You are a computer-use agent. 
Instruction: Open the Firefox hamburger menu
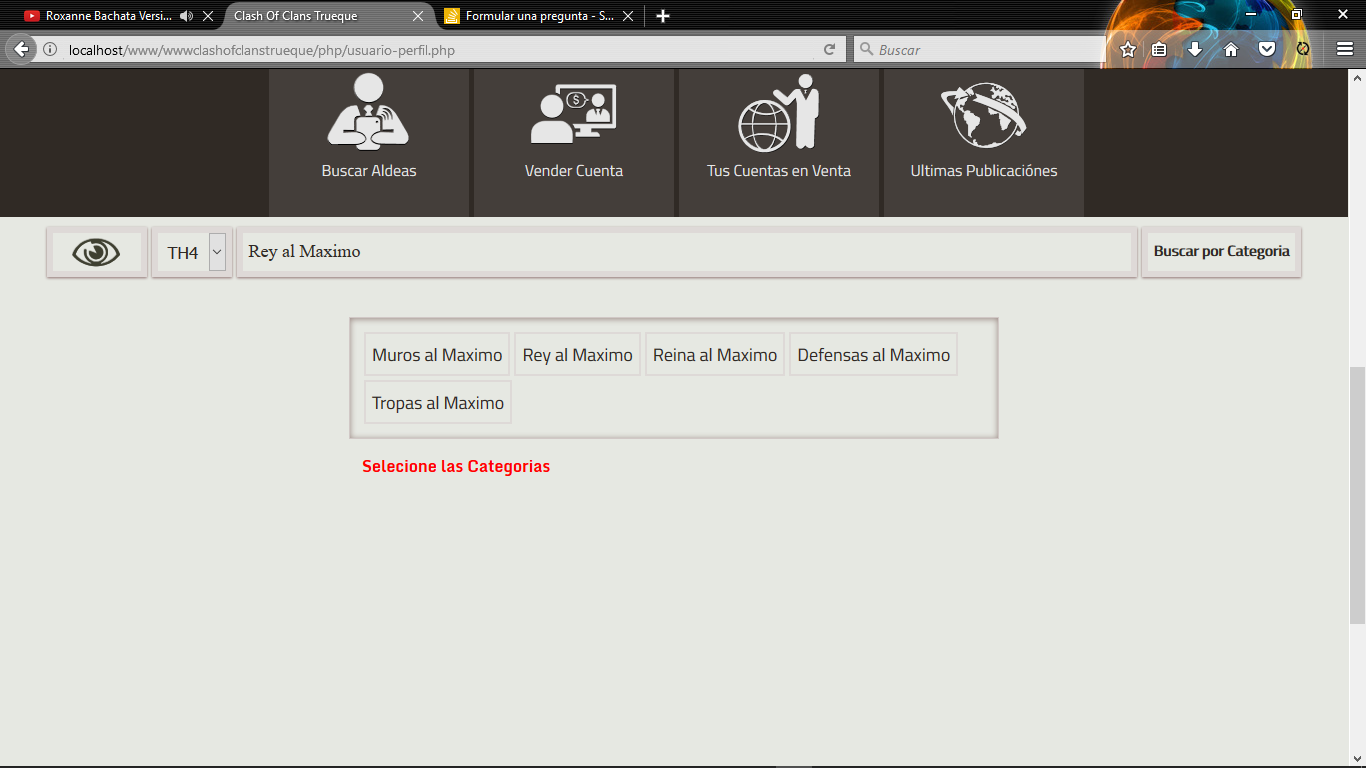[1345, 49]
